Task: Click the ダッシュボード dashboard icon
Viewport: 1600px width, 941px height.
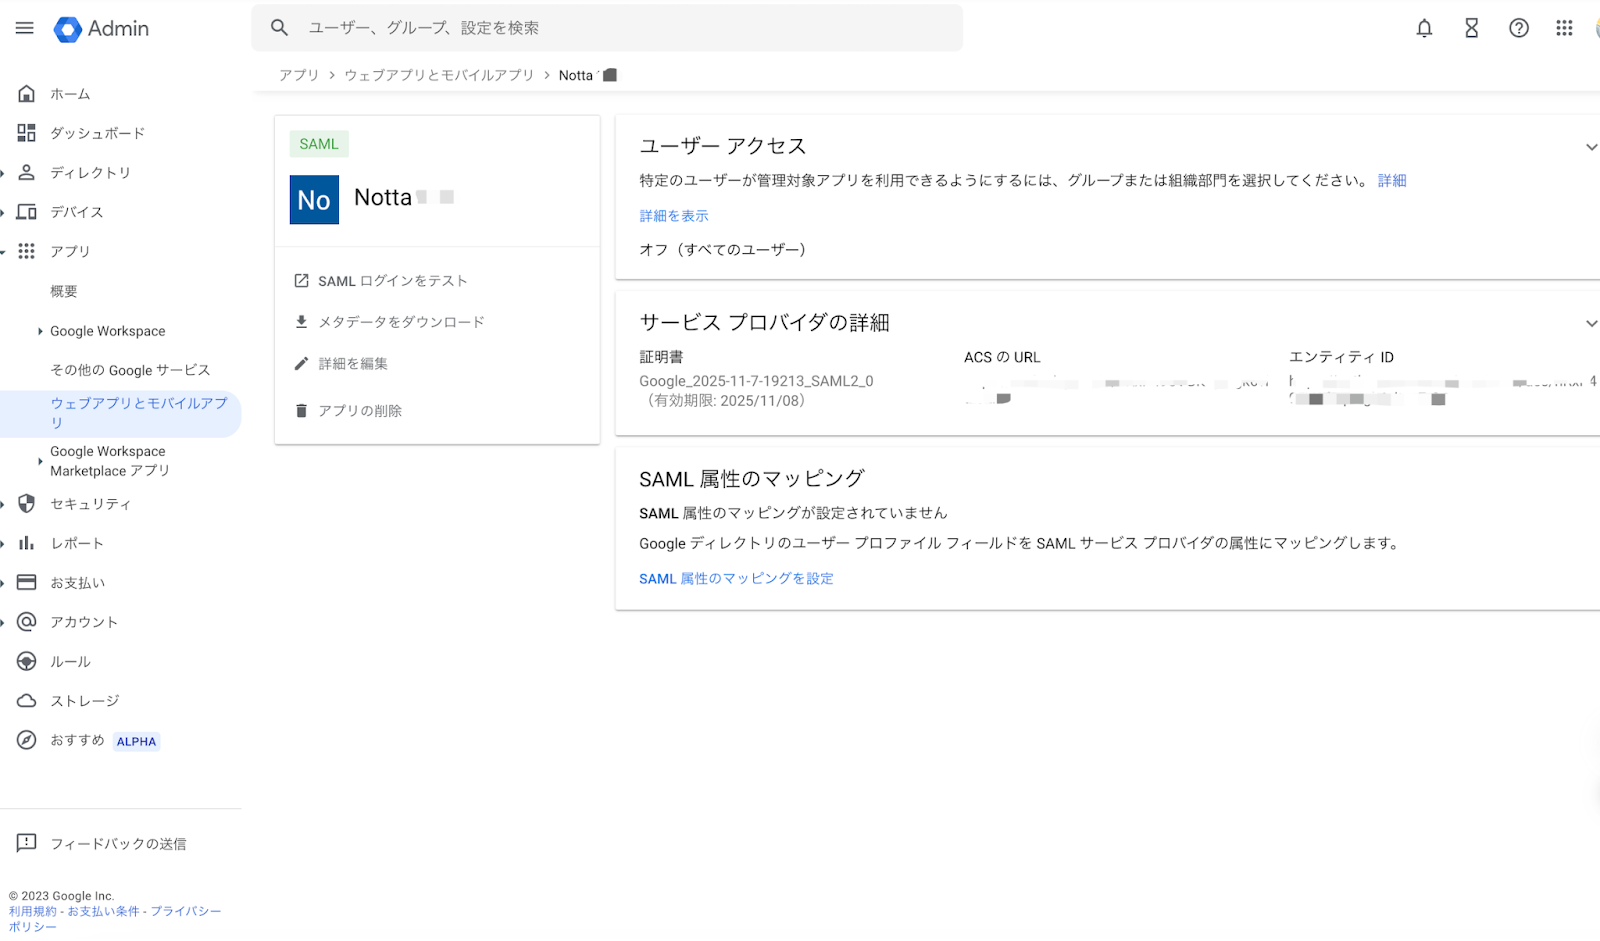Action: tap(27, 132)
